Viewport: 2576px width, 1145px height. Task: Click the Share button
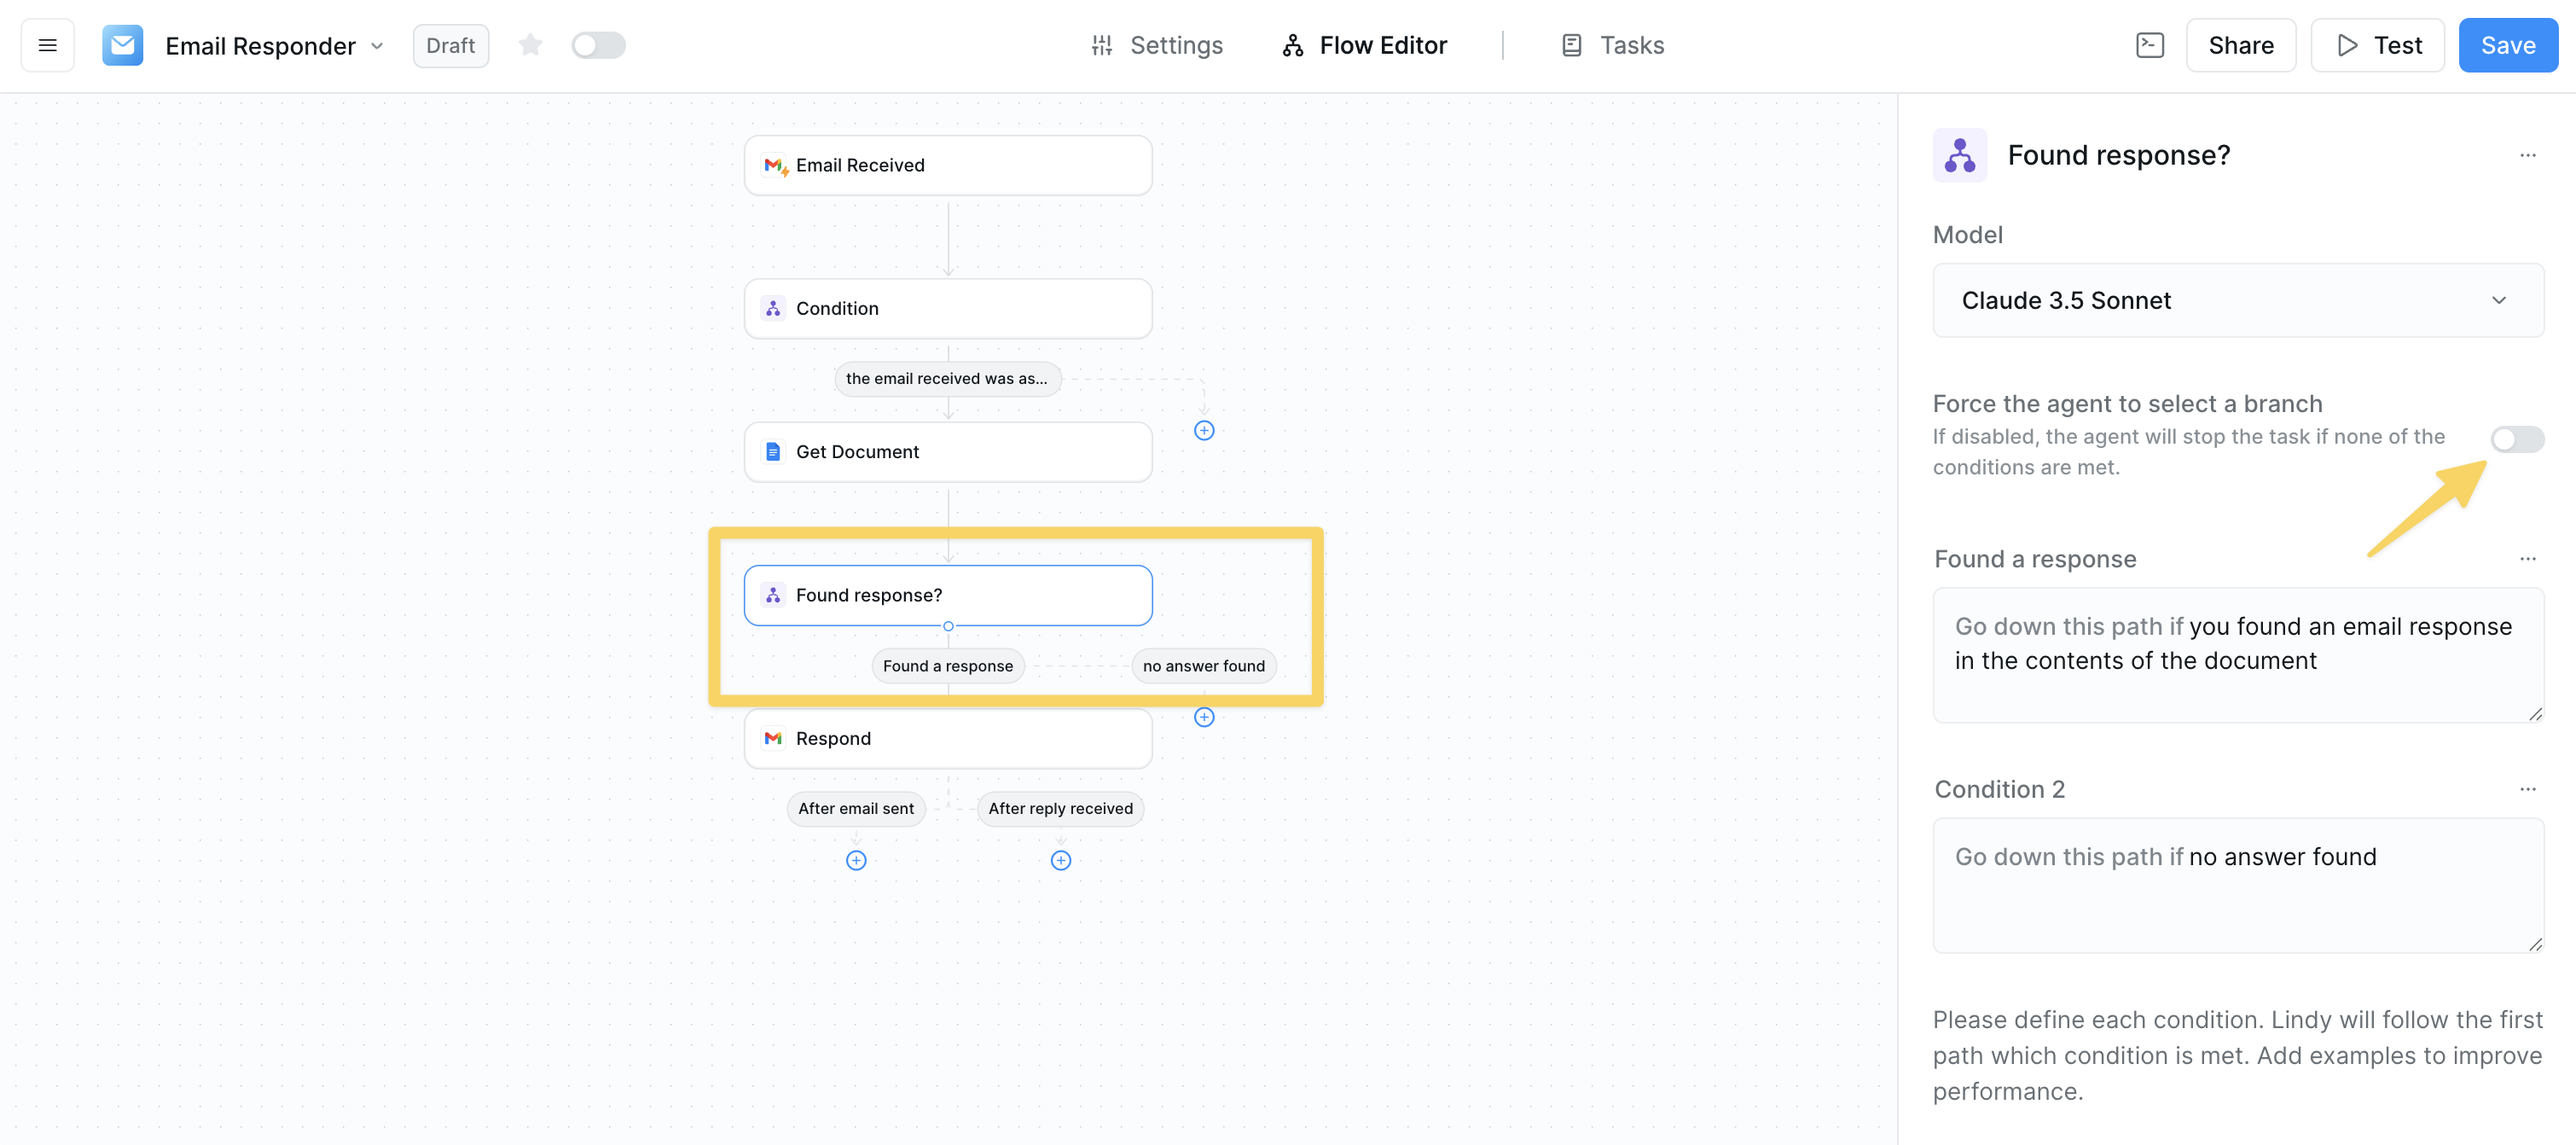(2240, 45)
